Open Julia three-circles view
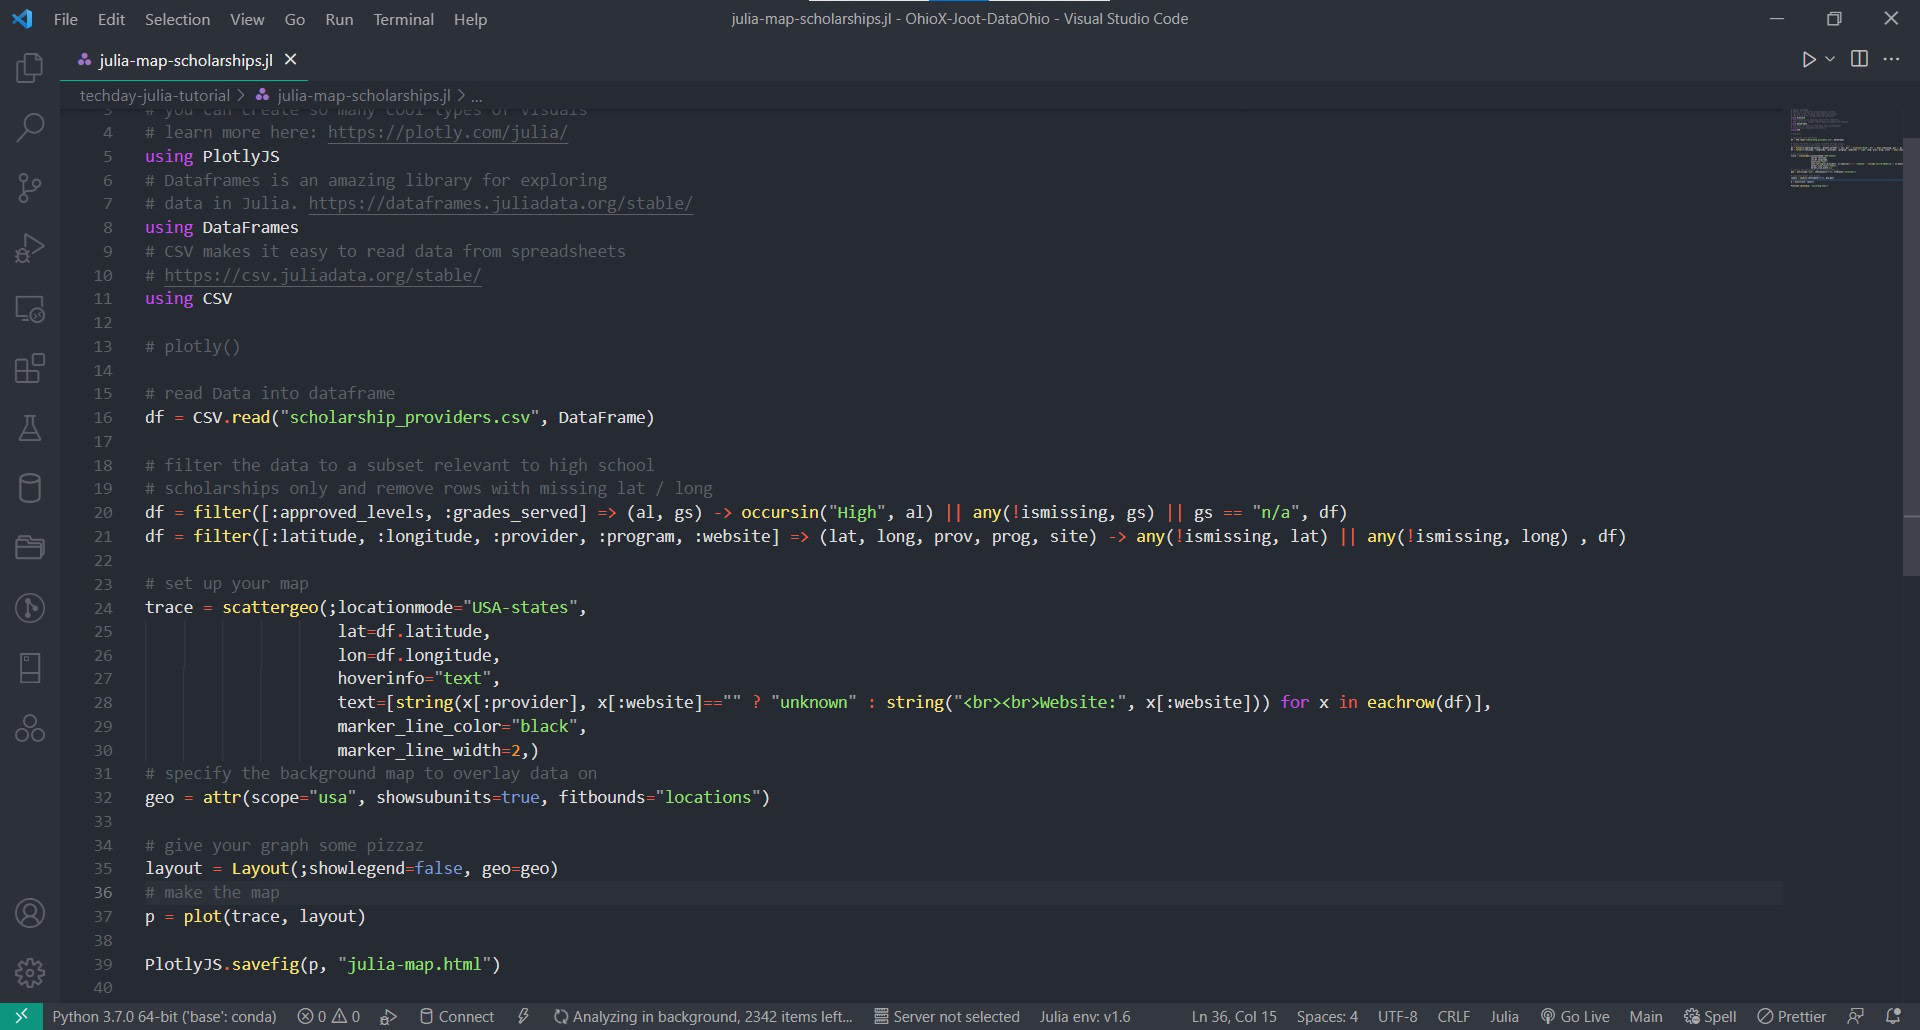 [x=30, y=728]
